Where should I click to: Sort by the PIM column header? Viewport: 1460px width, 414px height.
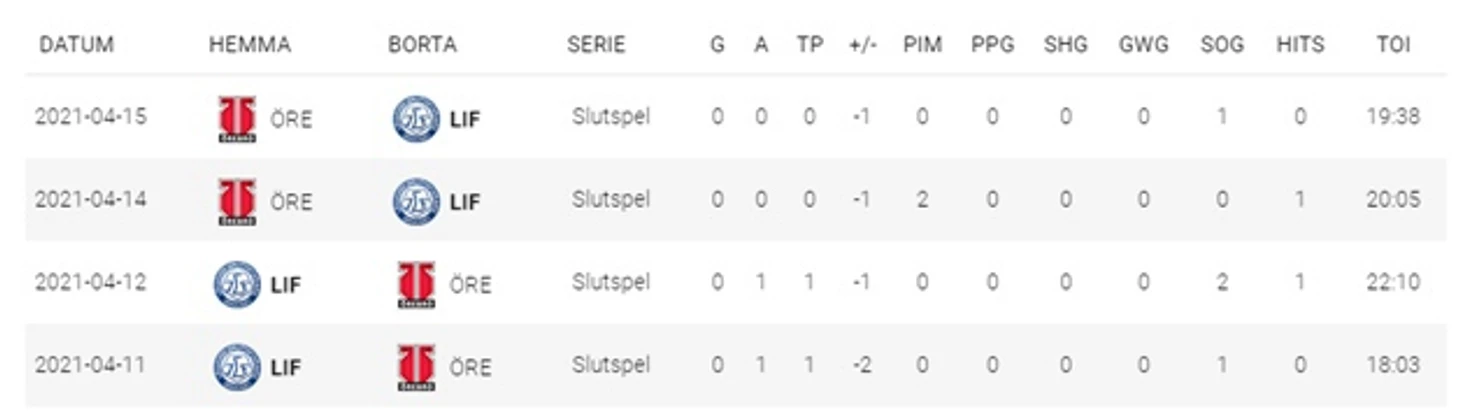922,45
